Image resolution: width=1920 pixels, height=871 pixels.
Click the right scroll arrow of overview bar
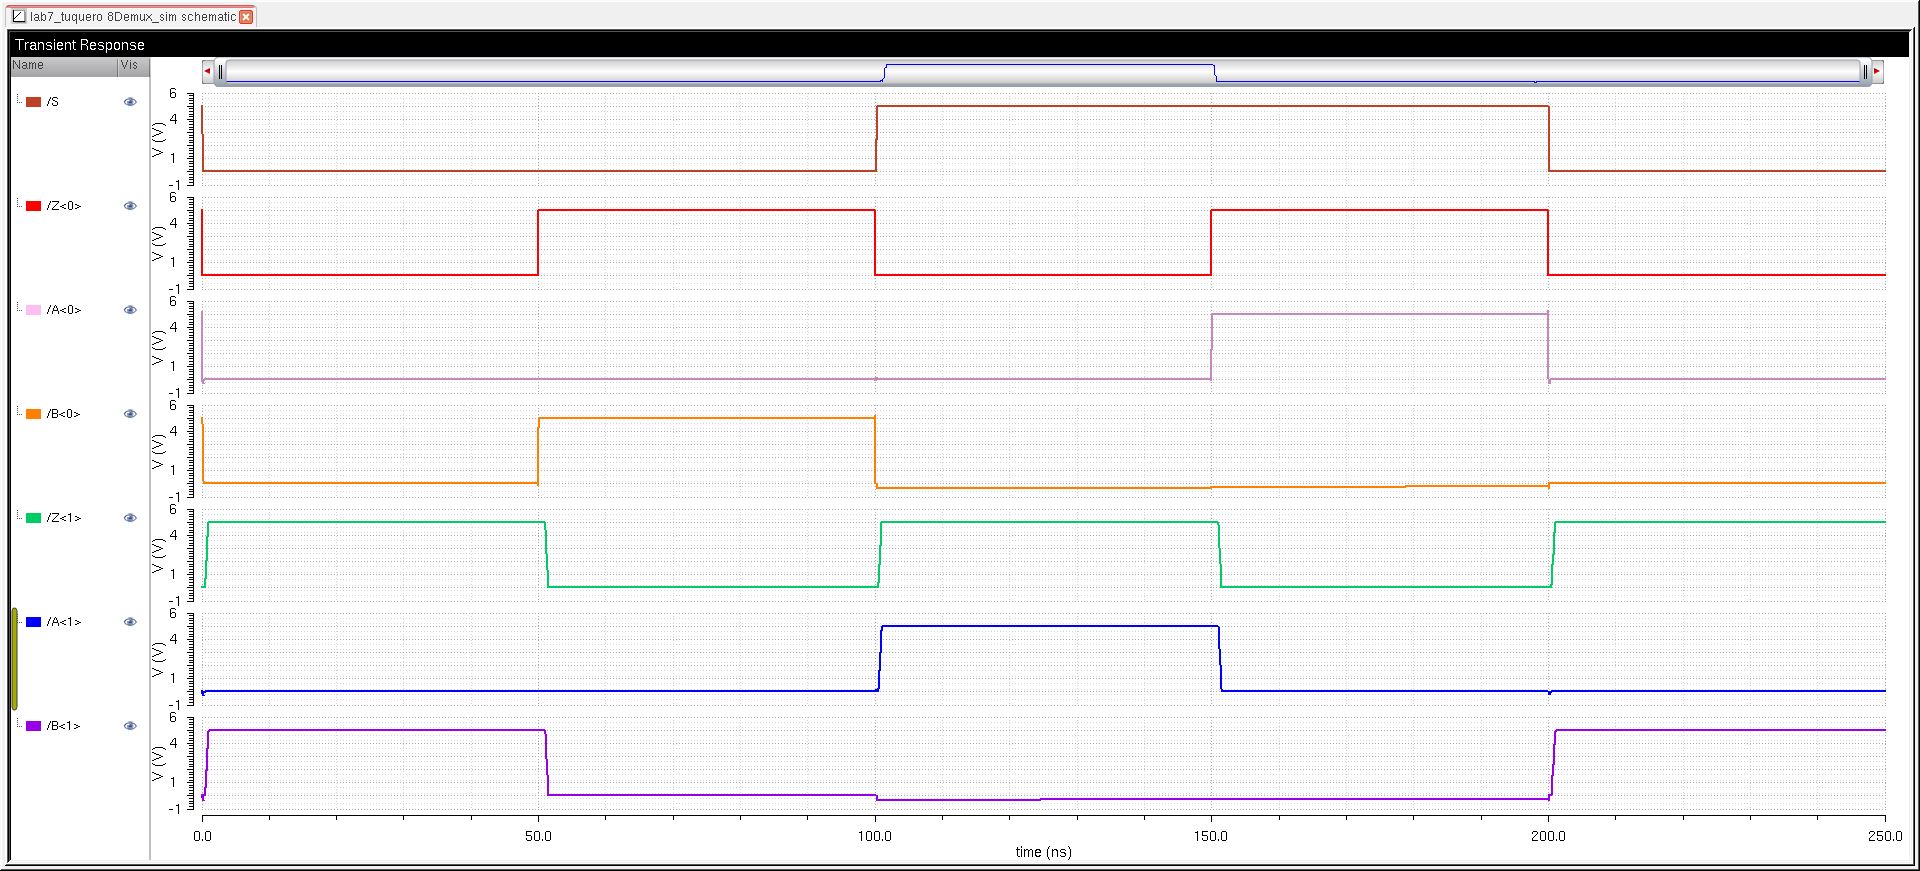1877,71
